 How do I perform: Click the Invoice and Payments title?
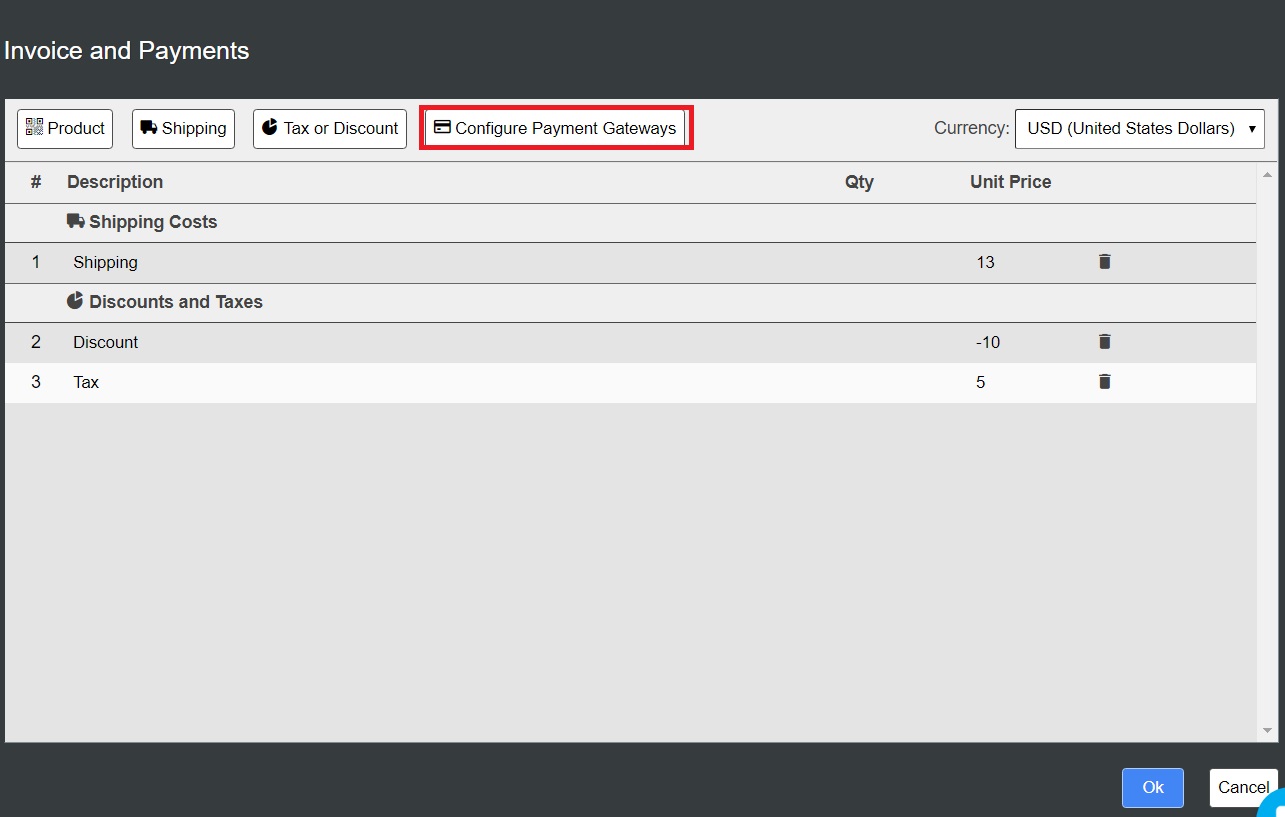coord(127,51)
